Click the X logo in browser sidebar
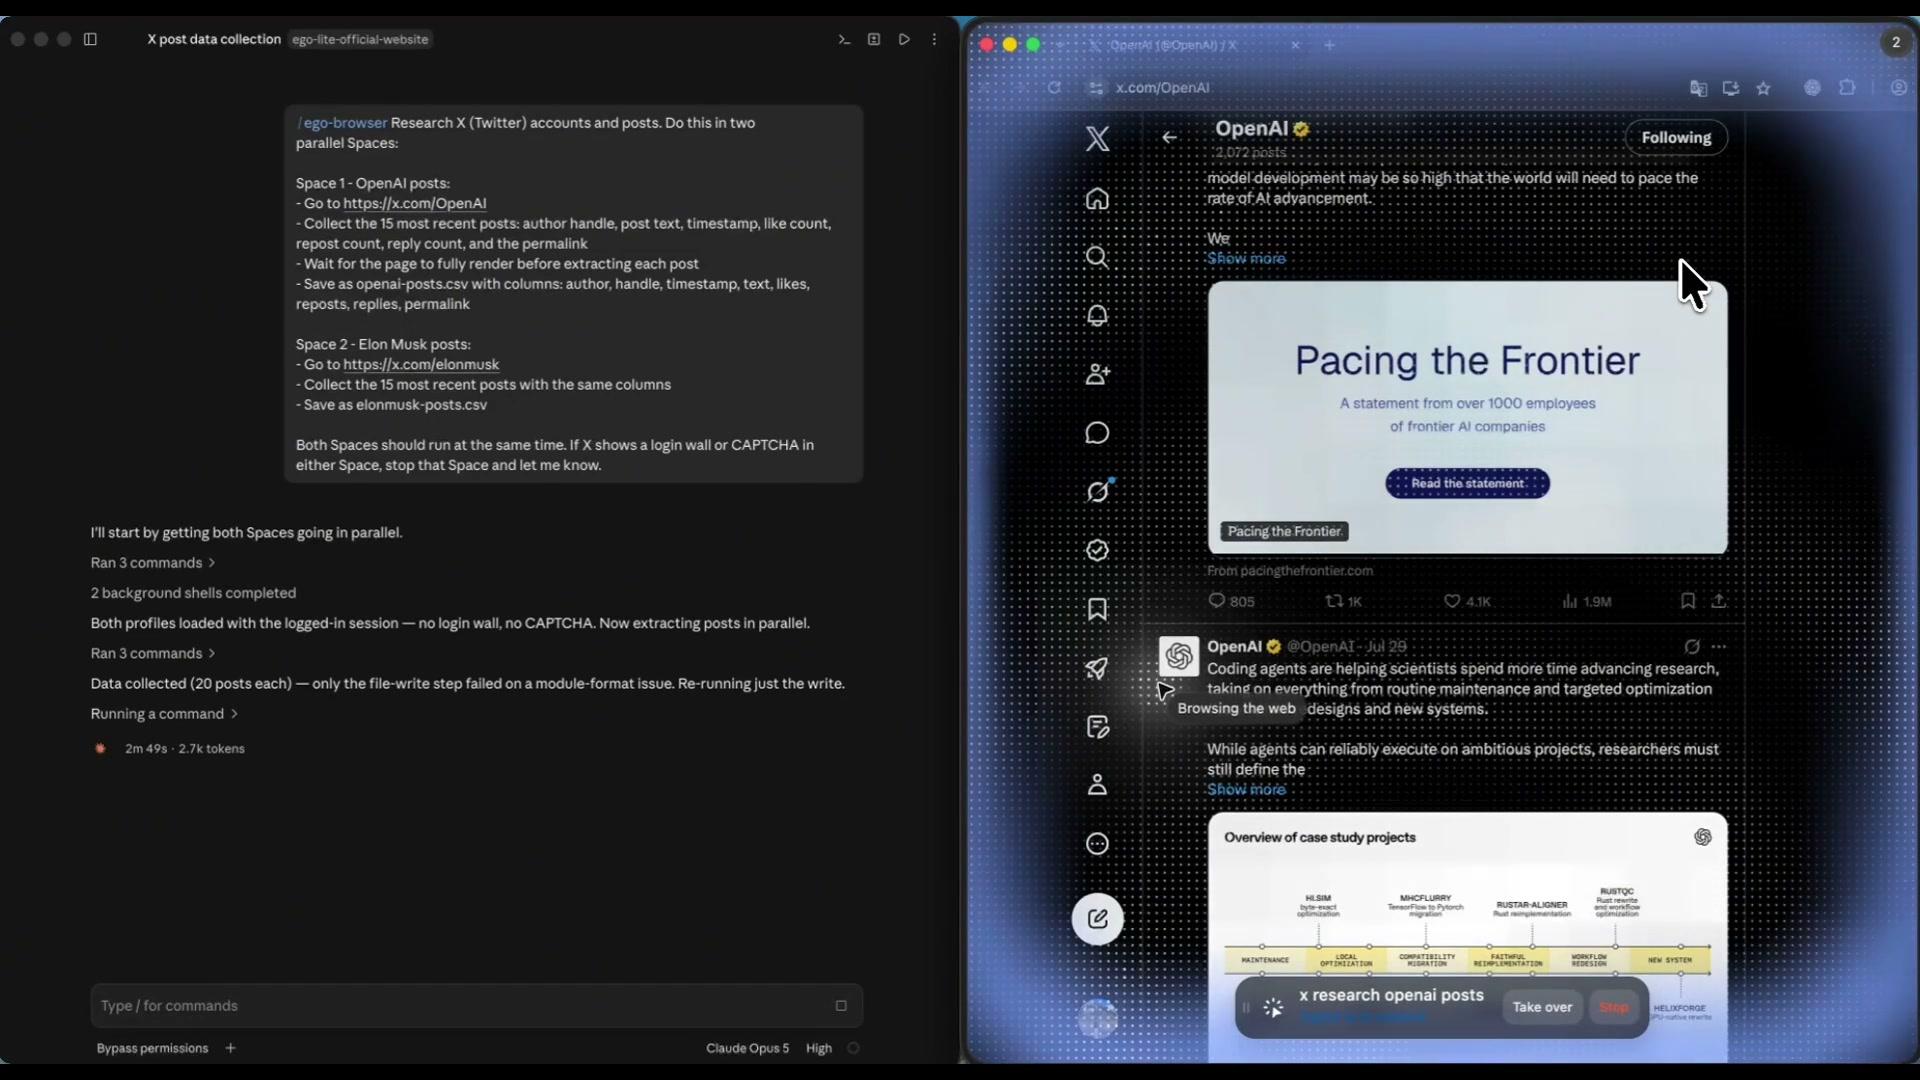Image resolution: width=1920 pixels, height=1080 pixels. [1097, 139]
